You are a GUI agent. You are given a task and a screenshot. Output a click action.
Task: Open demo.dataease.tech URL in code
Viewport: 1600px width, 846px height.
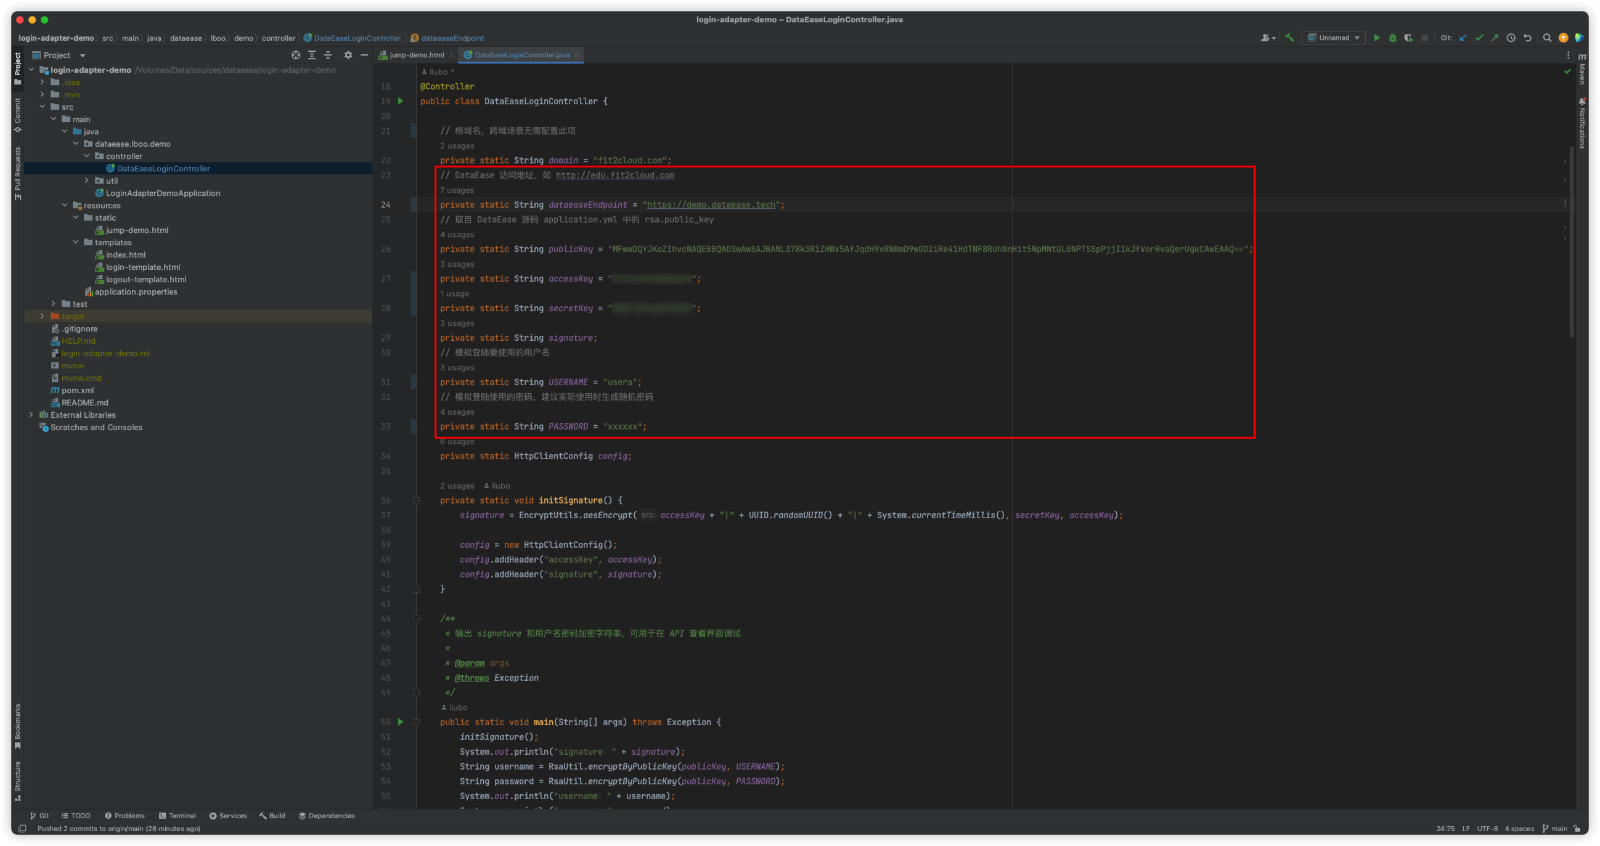coord(711,205)
